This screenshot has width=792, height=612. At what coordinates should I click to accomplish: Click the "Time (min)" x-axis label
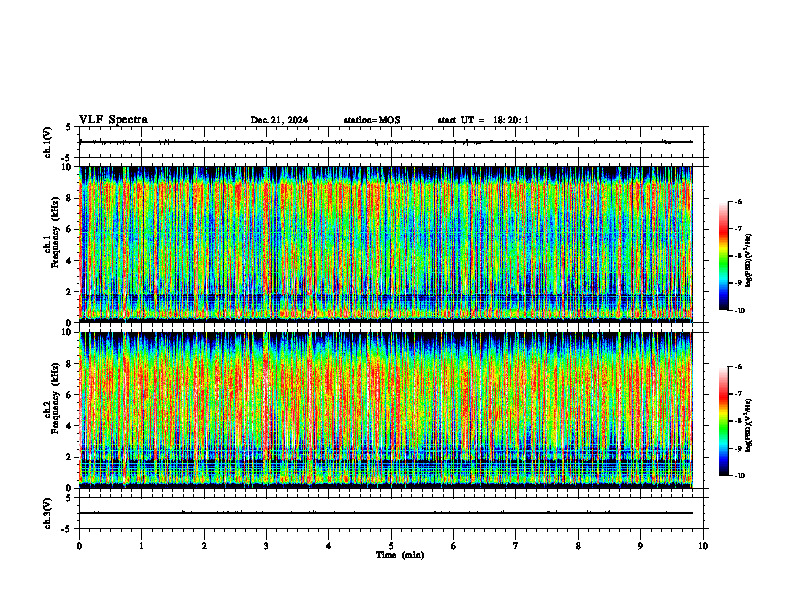pos(400,555)
